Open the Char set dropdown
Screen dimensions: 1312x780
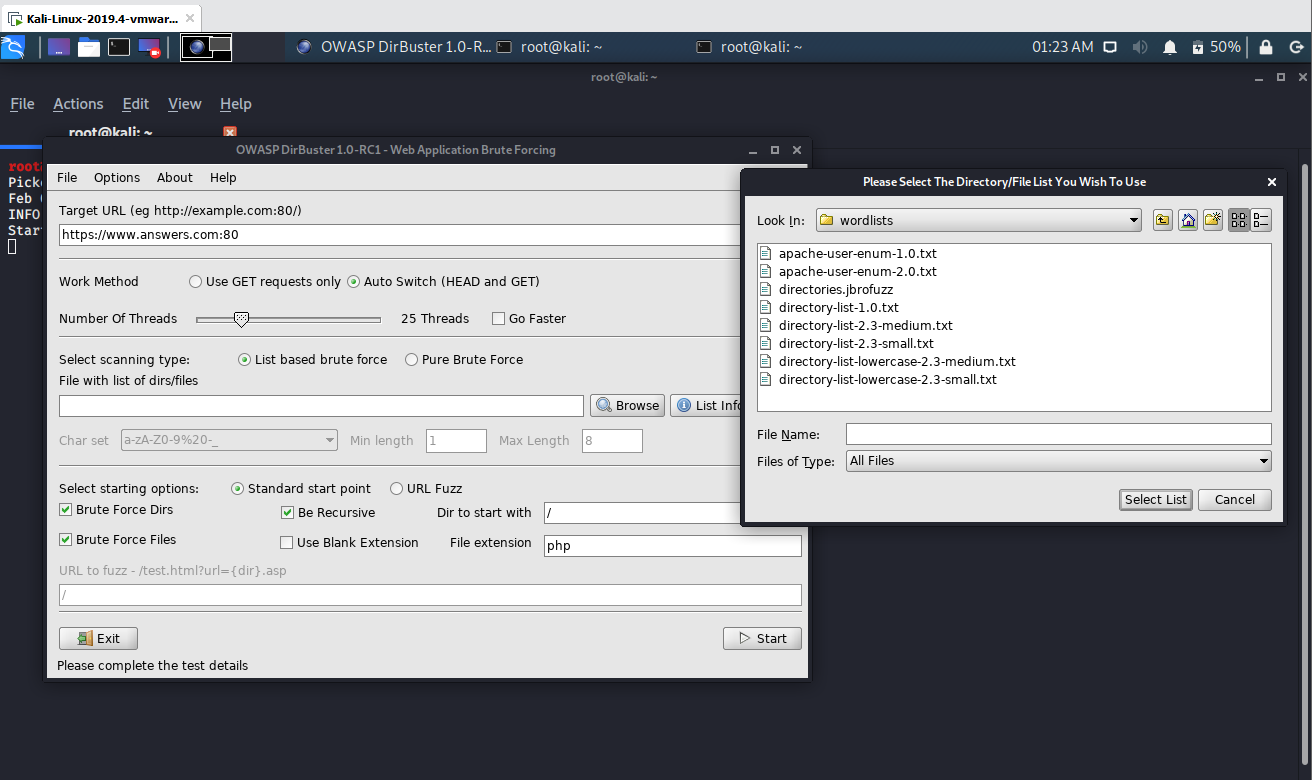[x=229, y=441]
